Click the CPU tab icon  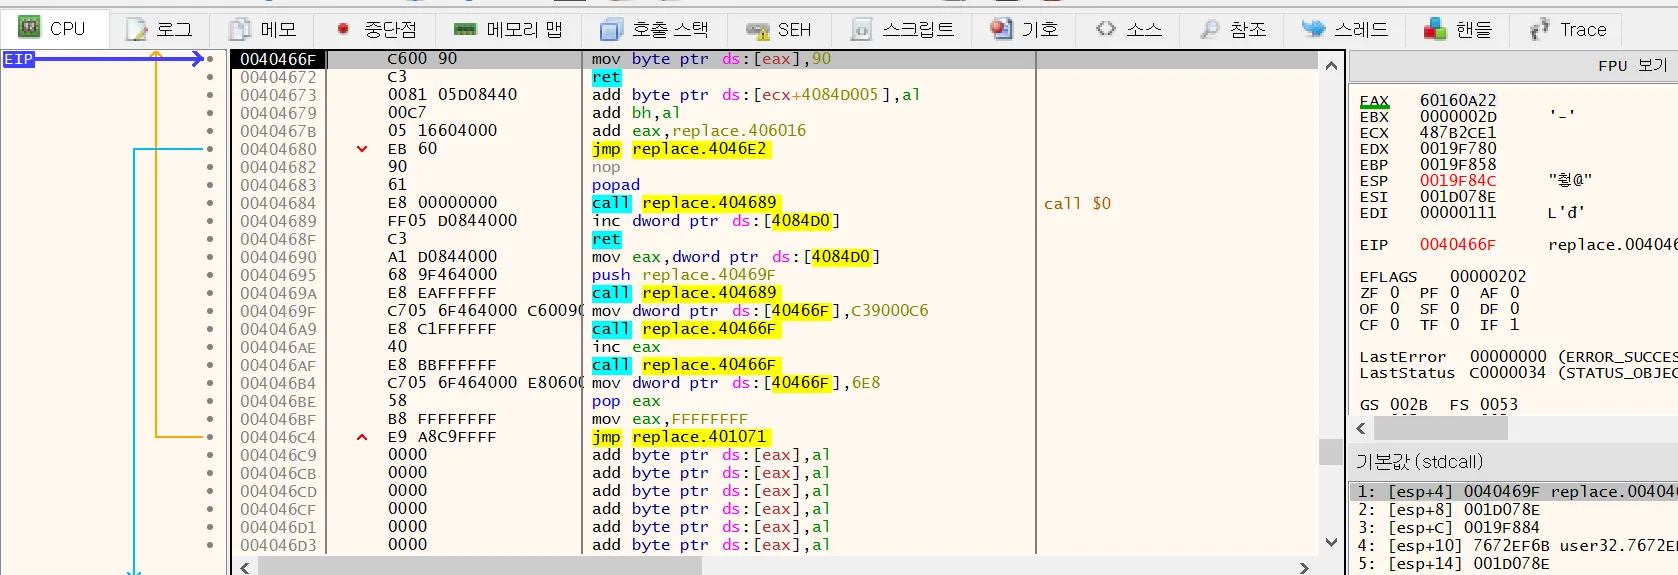coord(29,28)
